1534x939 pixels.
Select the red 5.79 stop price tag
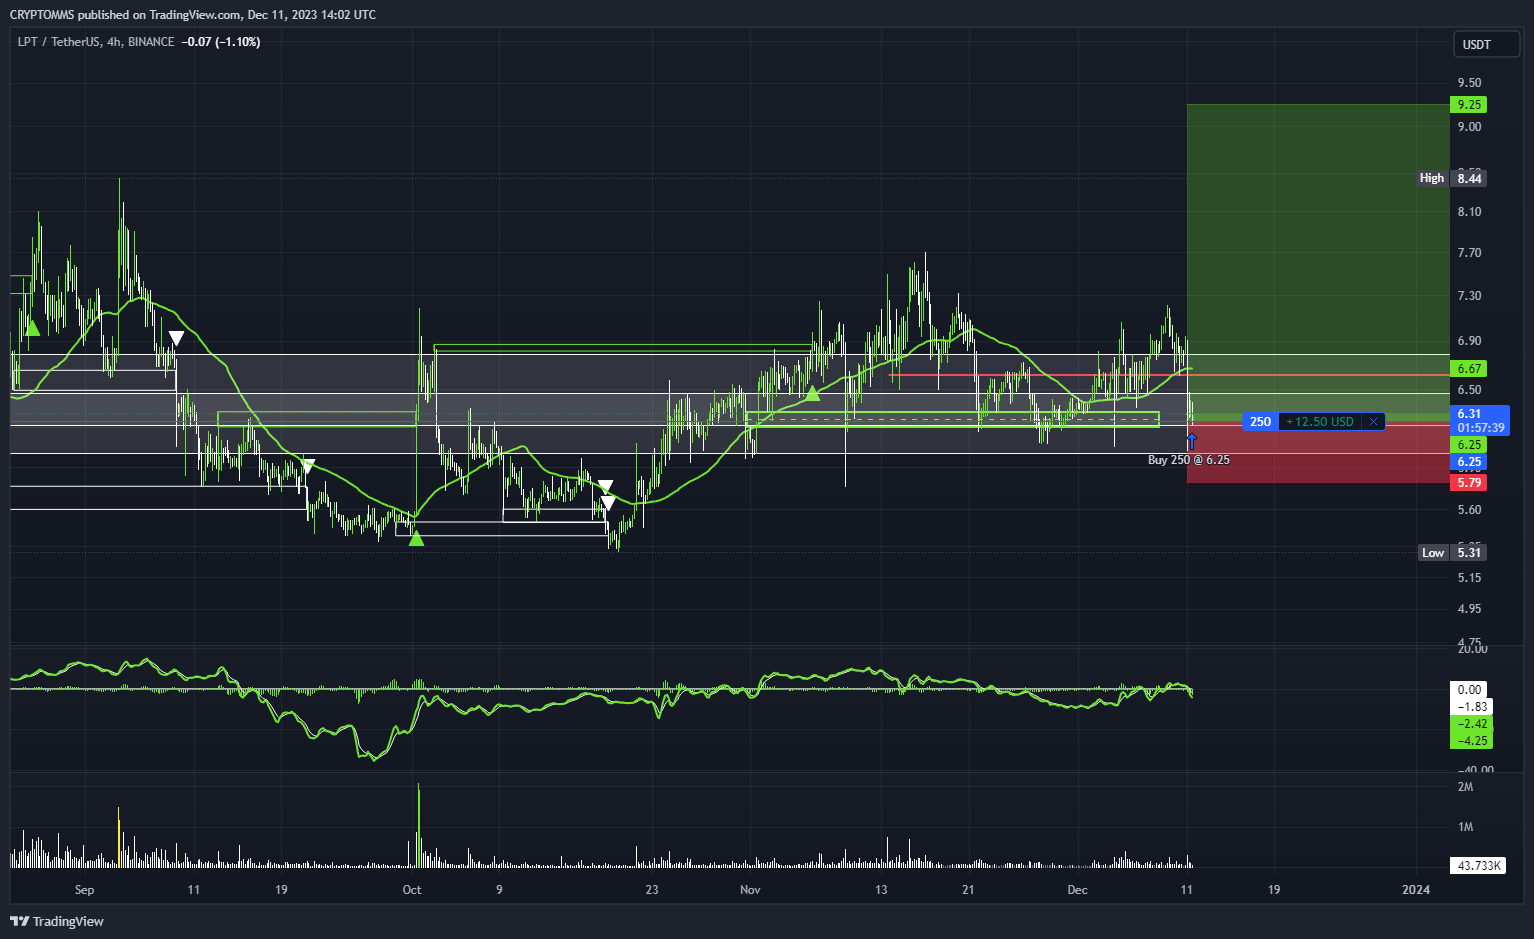coord(1468,483)
